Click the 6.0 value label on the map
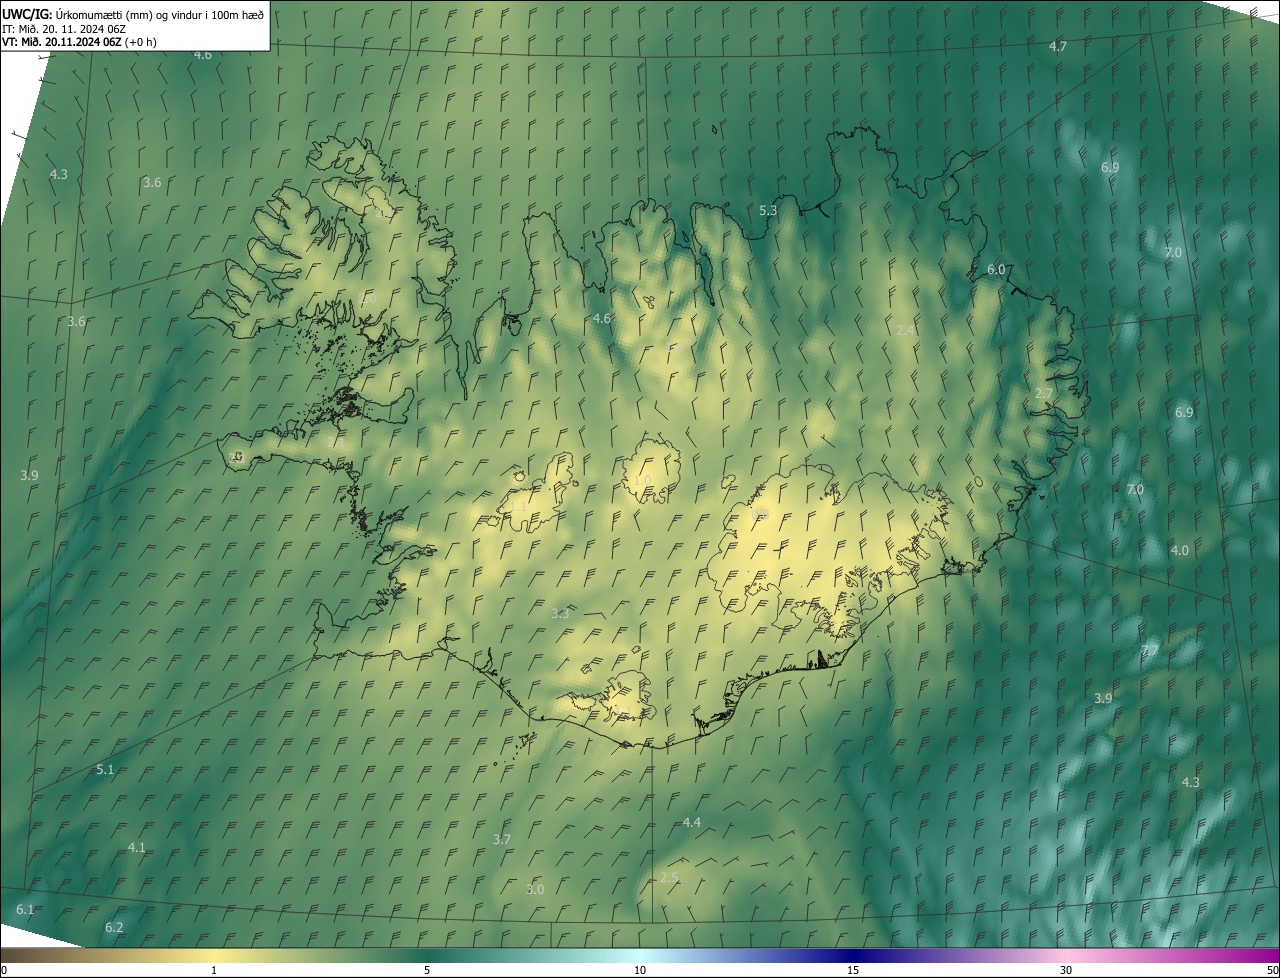 pos(996,270)
